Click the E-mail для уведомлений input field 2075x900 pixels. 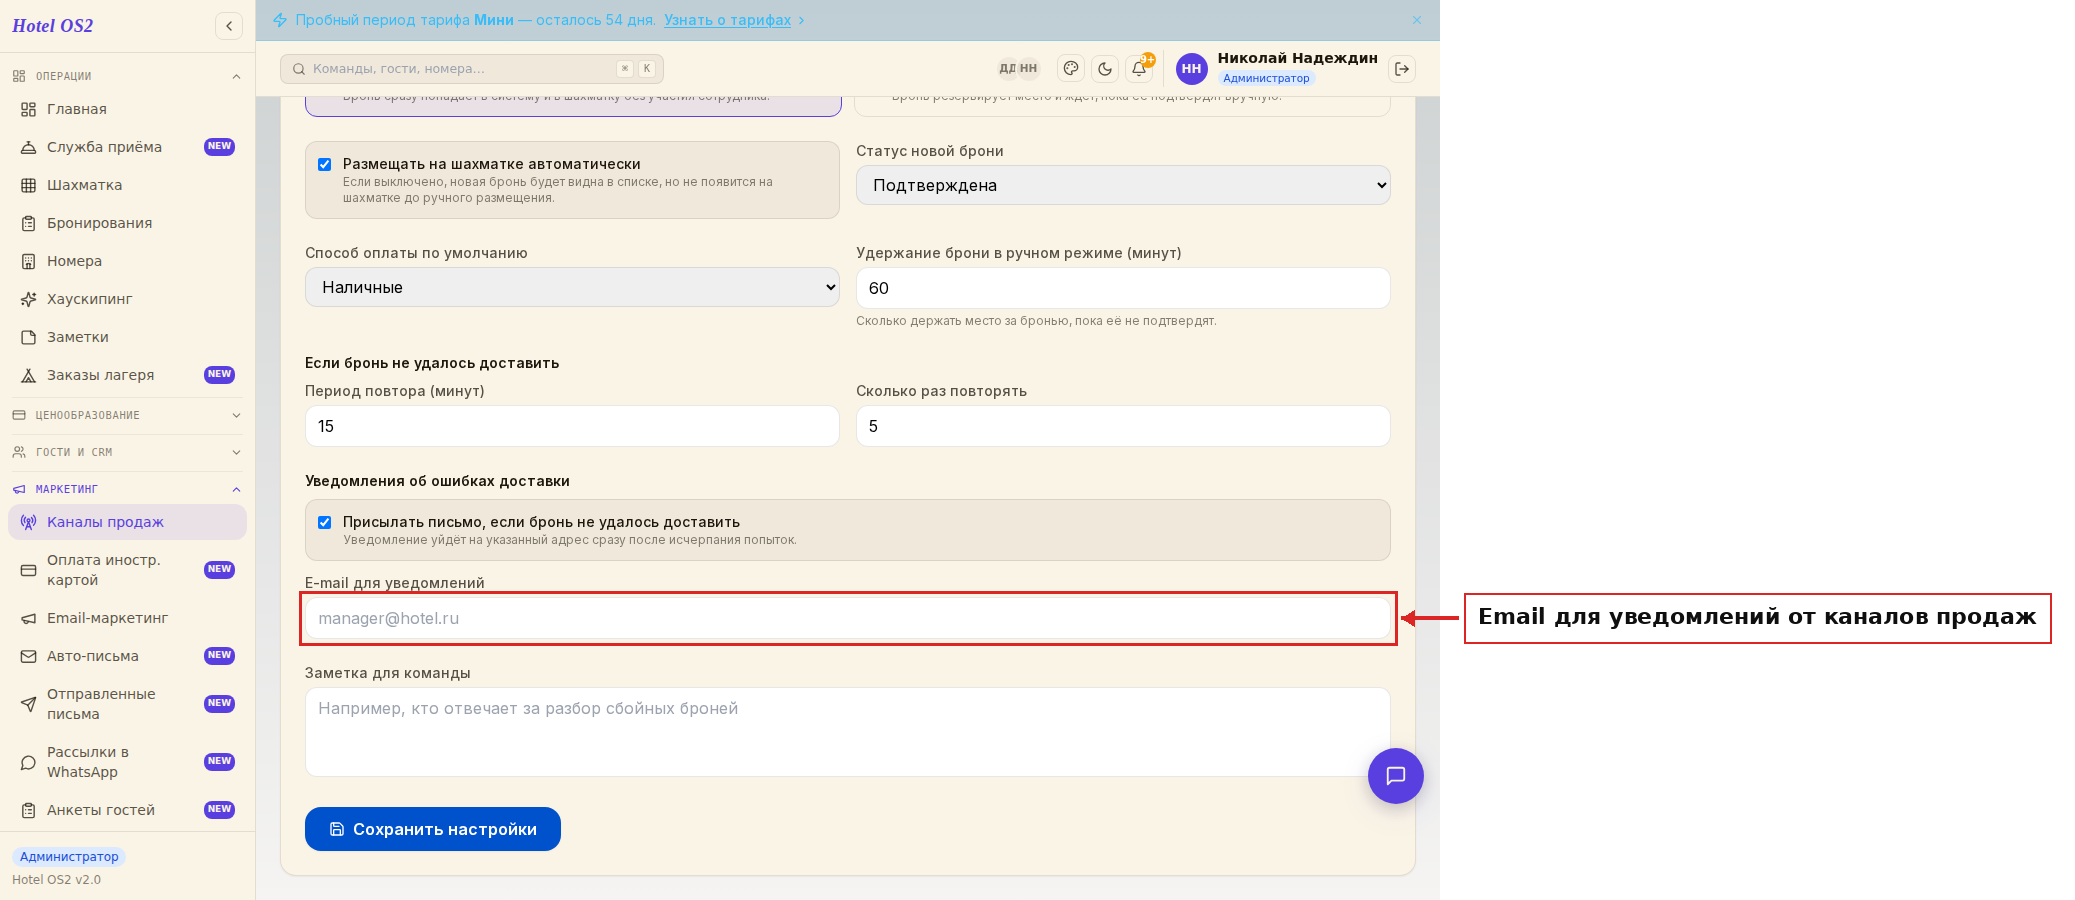pyautogui.click(x=848, y=618)
